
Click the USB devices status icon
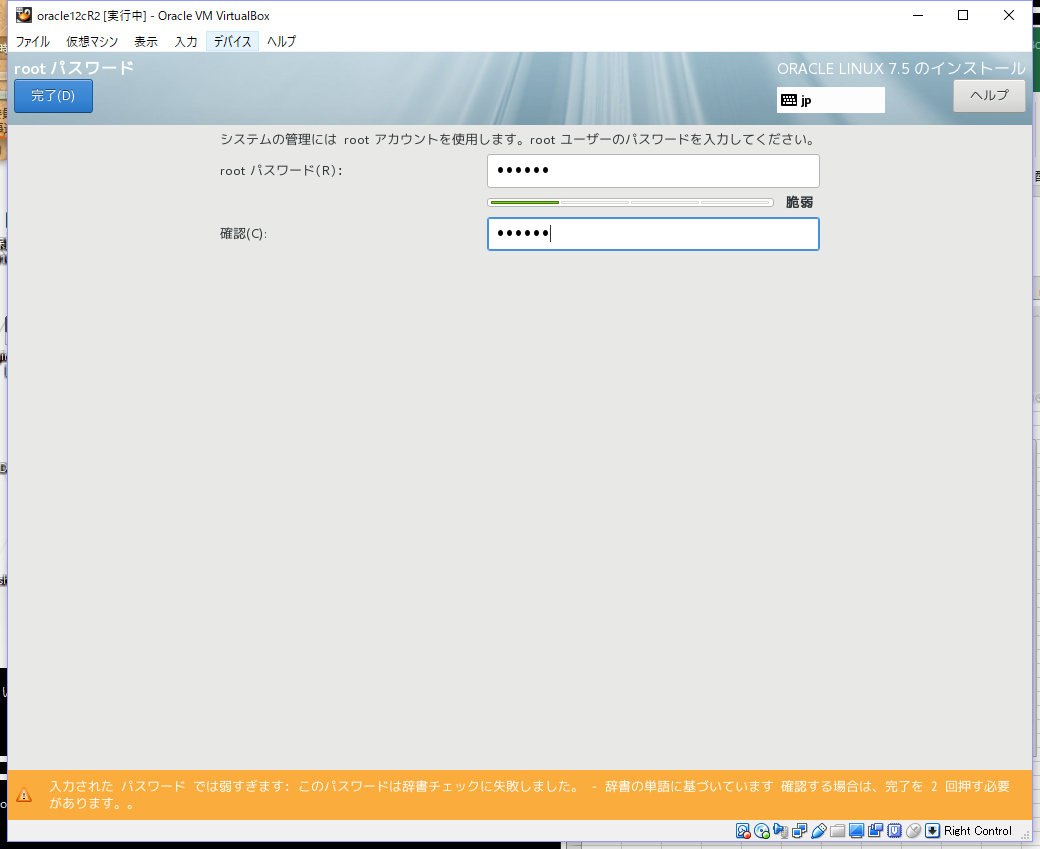click(818, 831)
